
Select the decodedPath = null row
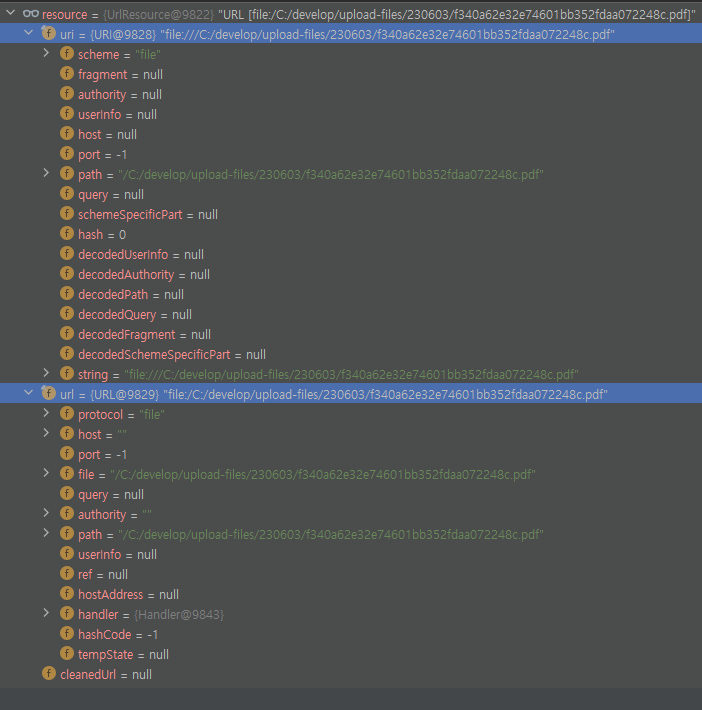(x=351, y=294)
